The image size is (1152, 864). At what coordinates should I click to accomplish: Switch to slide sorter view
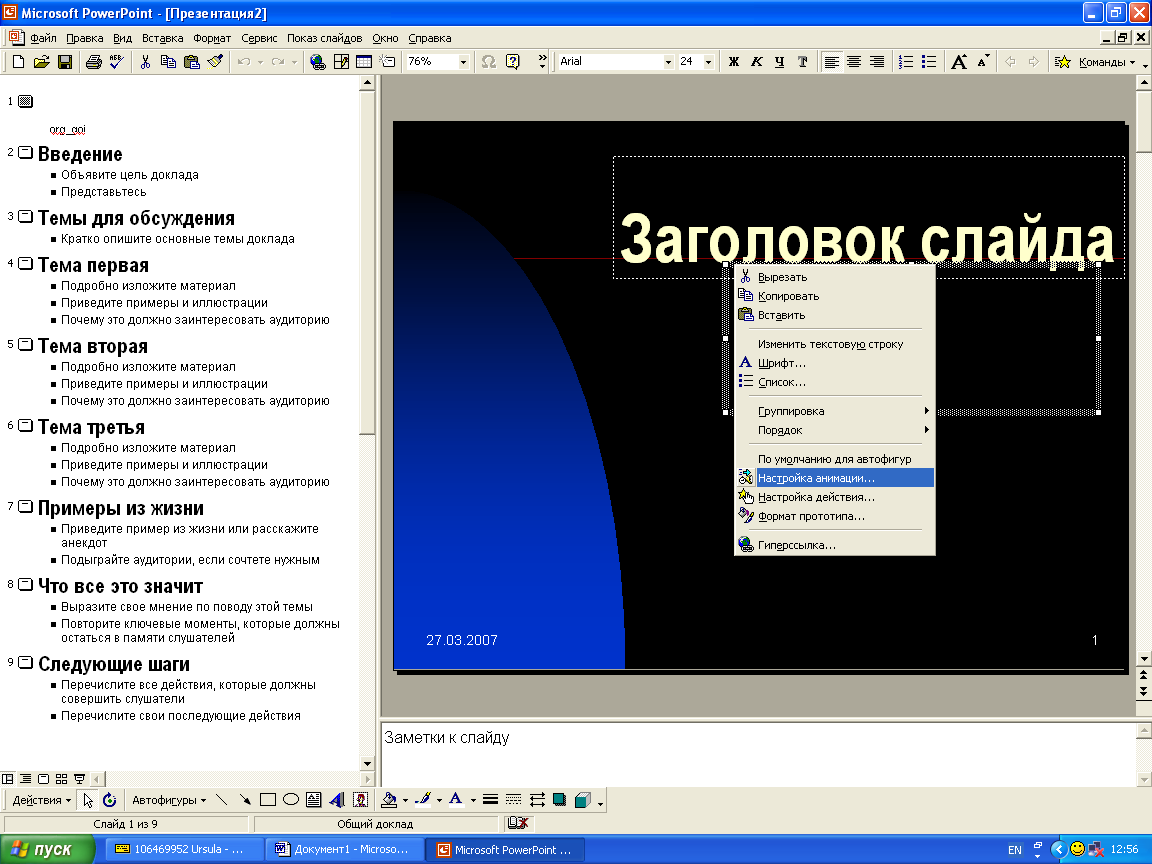point(62,779)
